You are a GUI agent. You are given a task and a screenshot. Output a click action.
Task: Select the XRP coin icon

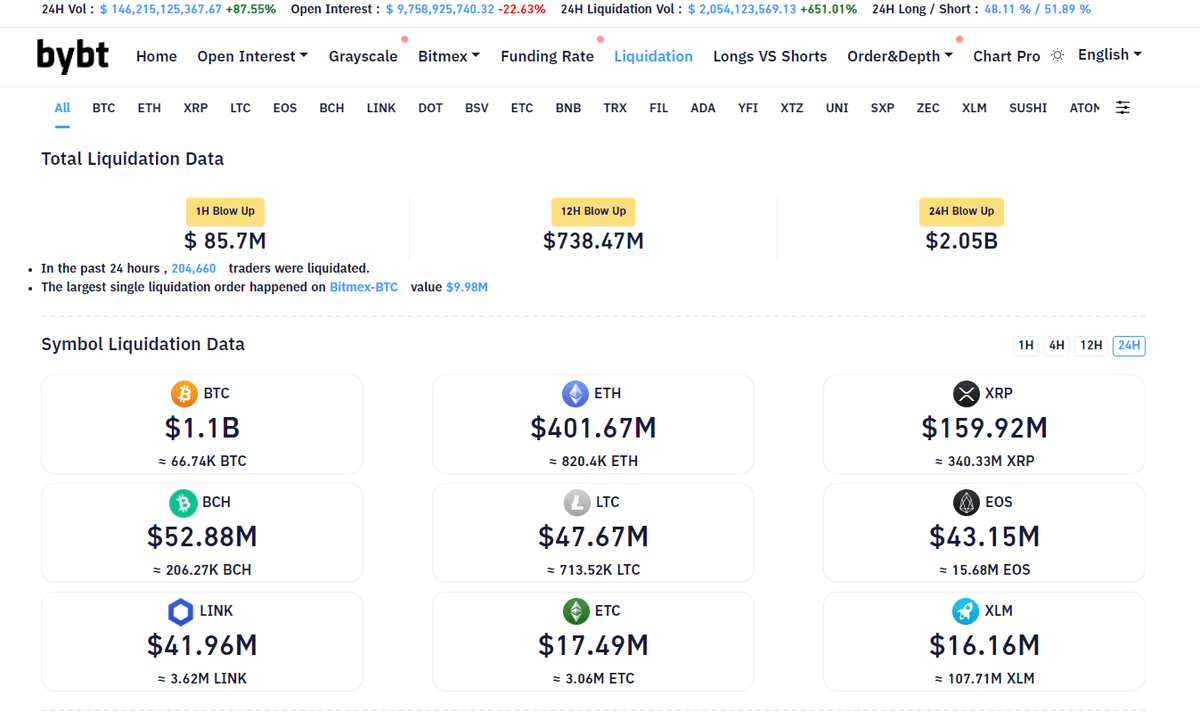[x=966, y=393]
